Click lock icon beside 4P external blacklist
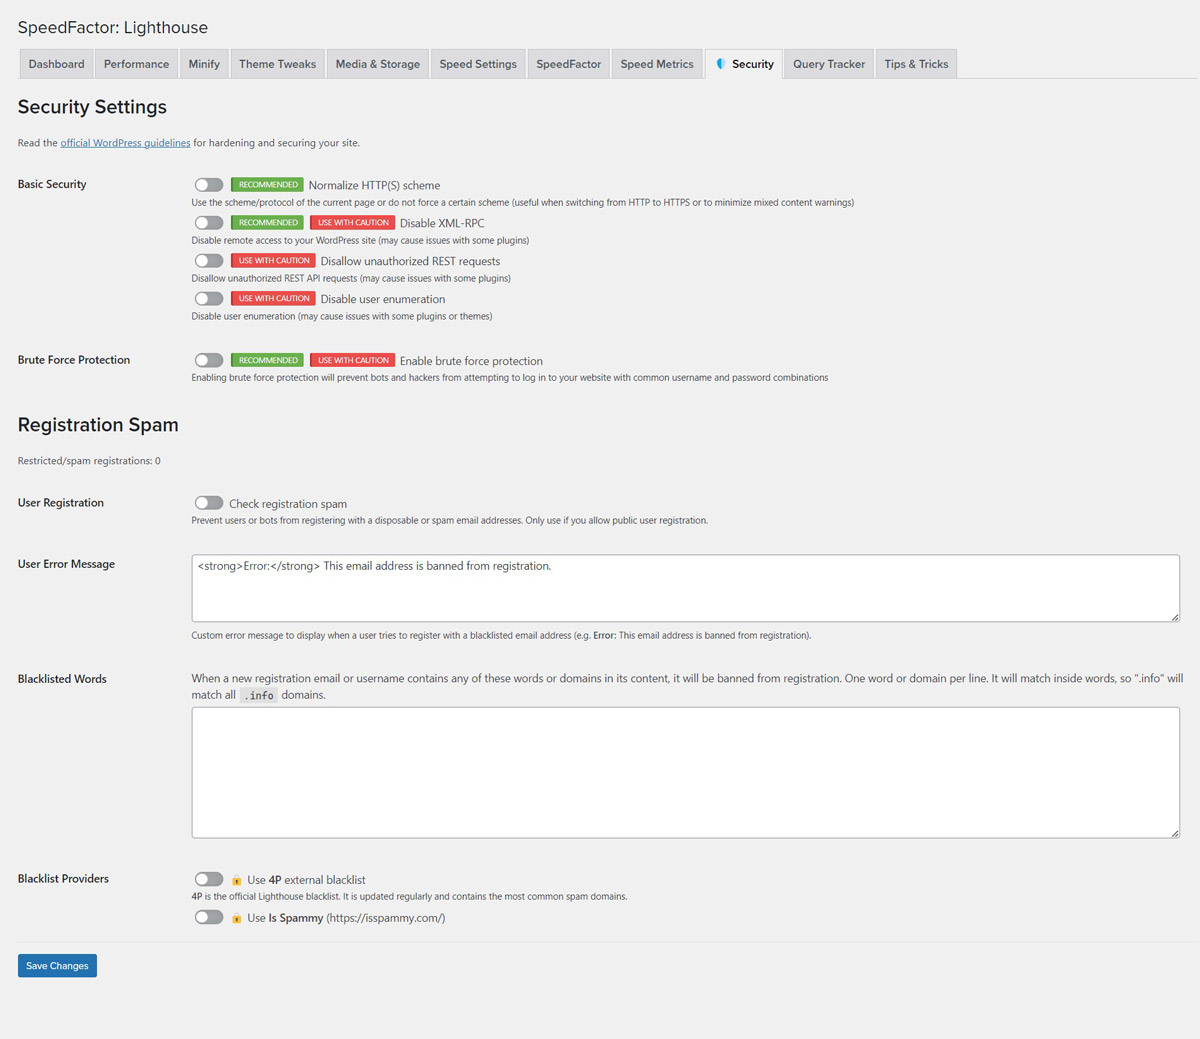Viewport: 1200px width, 1039px height. click(x=237, y=881)
